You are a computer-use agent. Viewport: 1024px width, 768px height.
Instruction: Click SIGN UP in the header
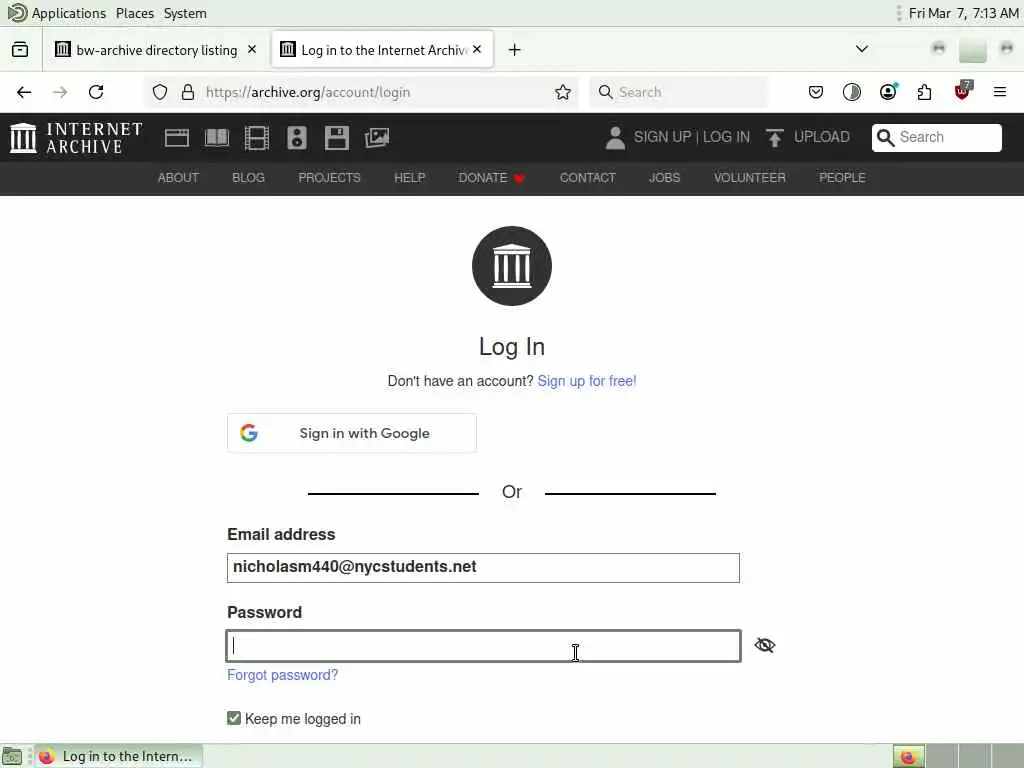click(662, 137)
